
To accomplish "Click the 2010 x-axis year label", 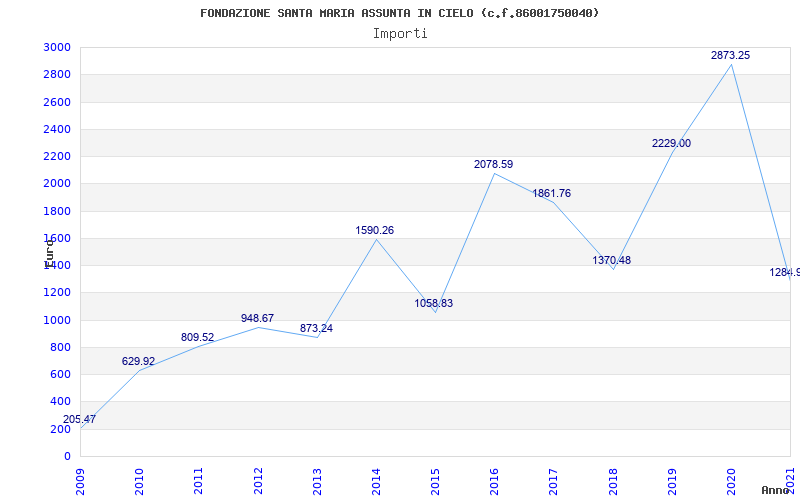I will click(140, 481).
